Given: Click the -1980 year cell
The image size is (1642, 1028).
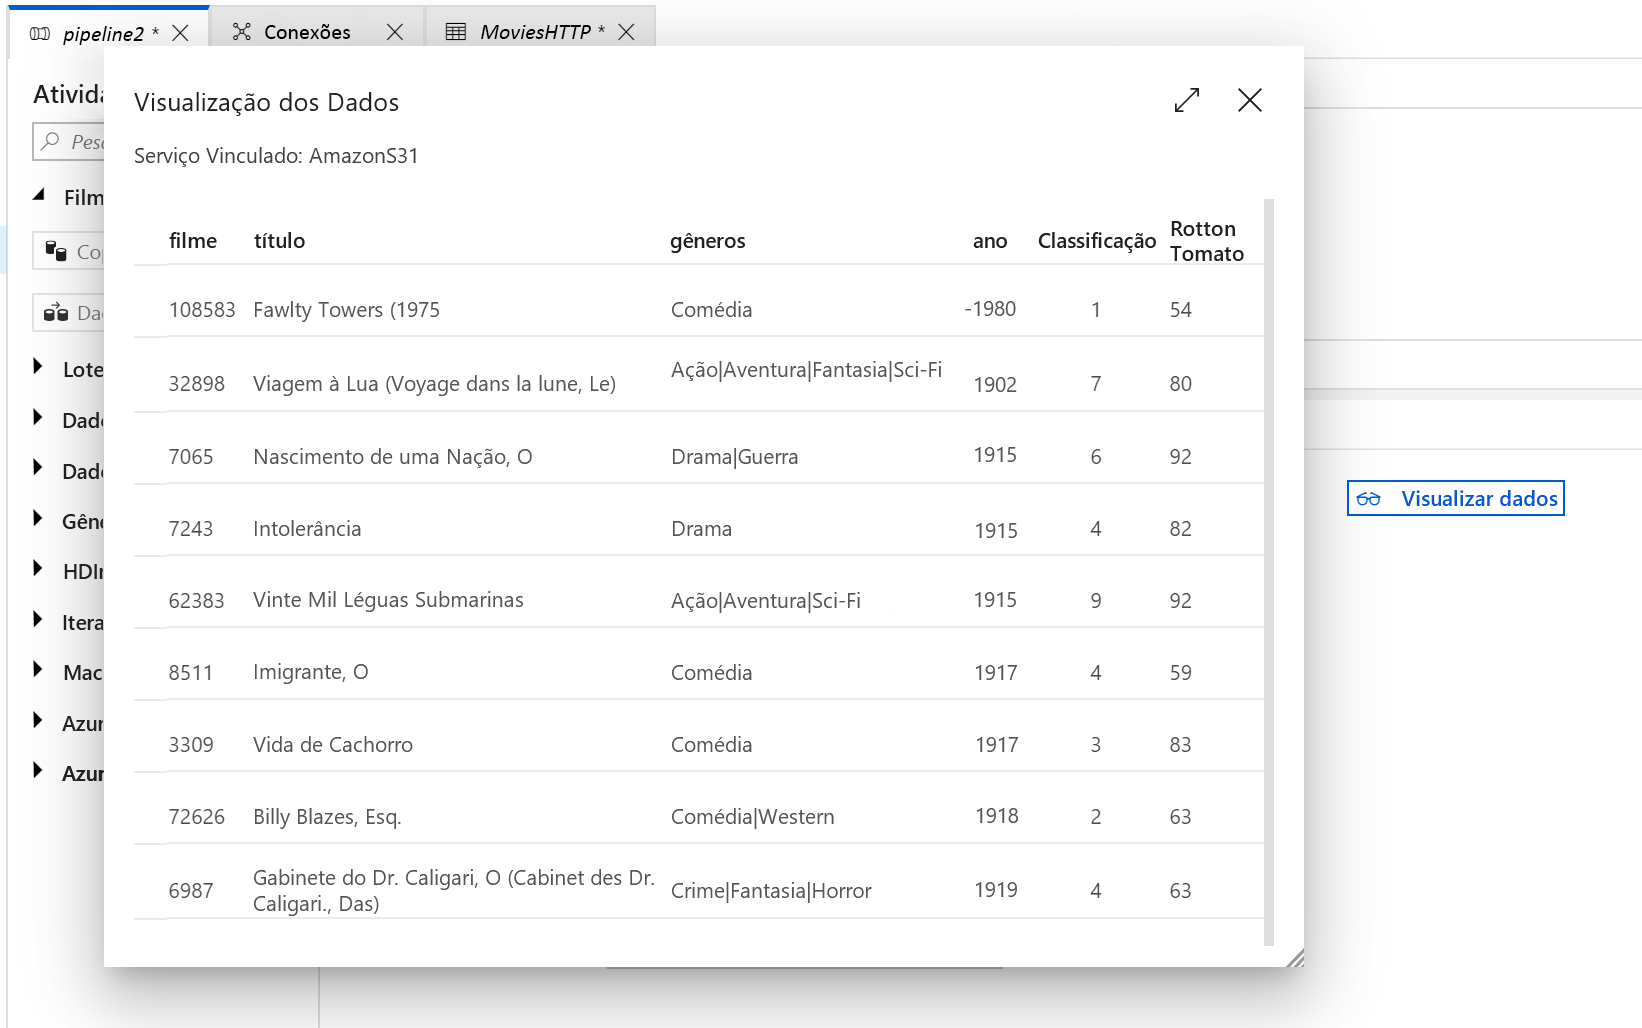Looking at the screenshot, I should tap(990, 309).
